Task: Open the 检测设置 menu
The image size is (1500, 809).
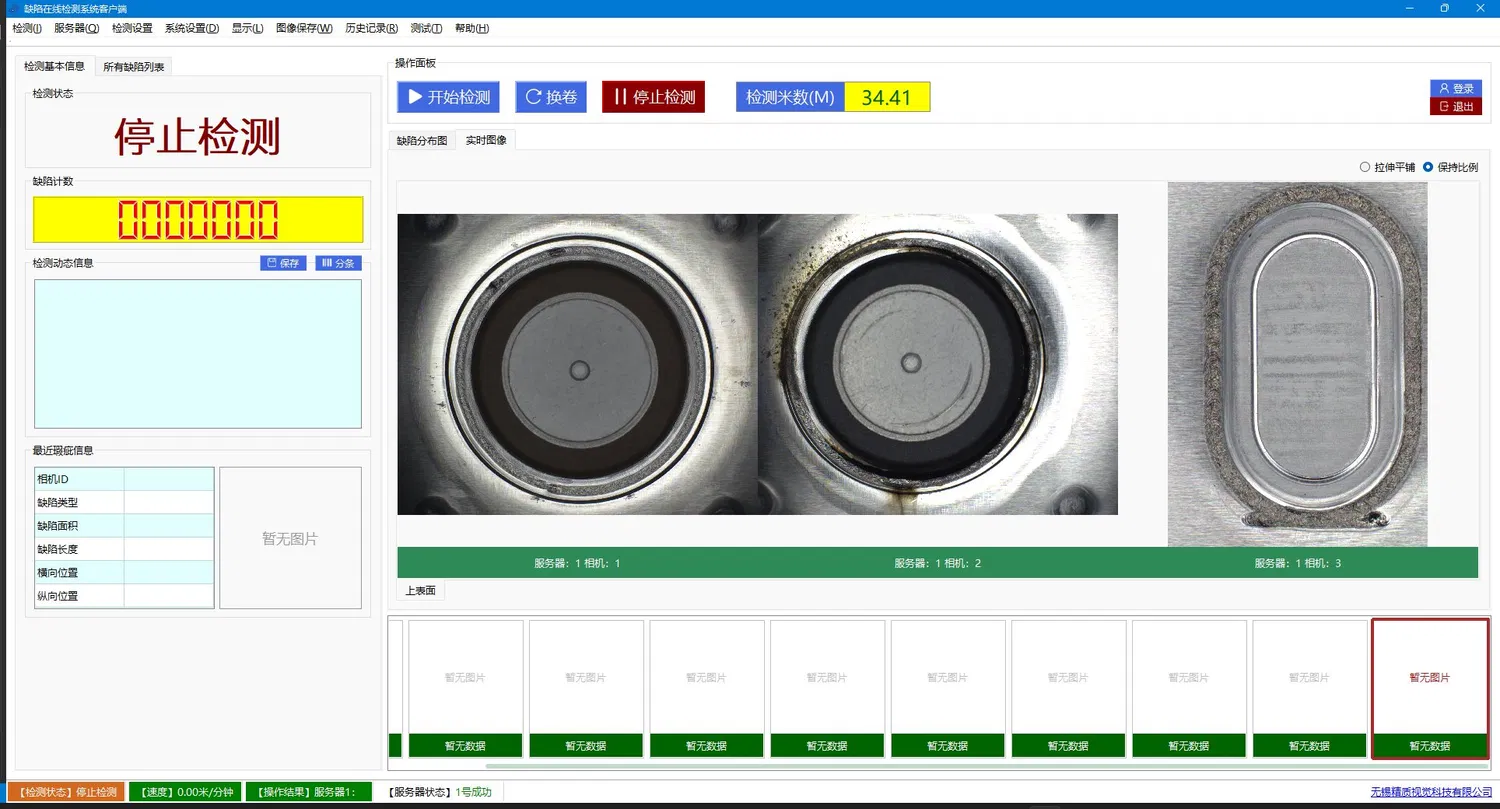Action: (x=132, y=28)
